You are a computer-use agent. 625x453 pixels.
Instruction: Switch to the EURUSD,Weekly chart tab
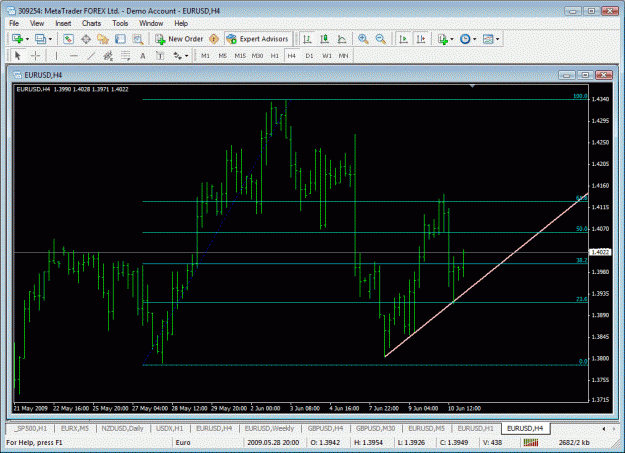click(x=269, y=428)
